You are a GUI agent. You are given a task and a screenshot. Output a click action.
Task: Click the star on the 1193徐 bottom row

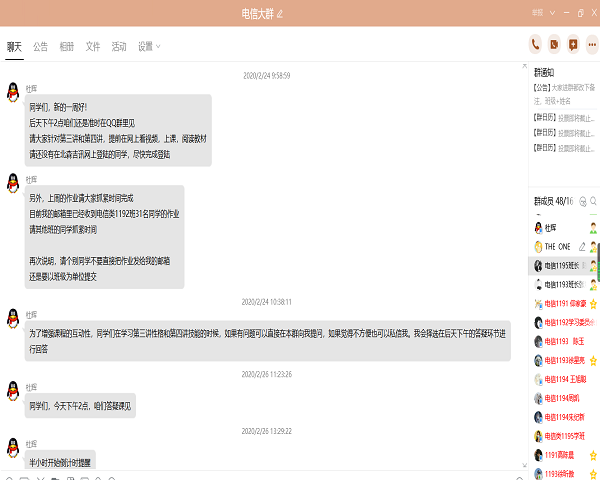tap(593, 474)
